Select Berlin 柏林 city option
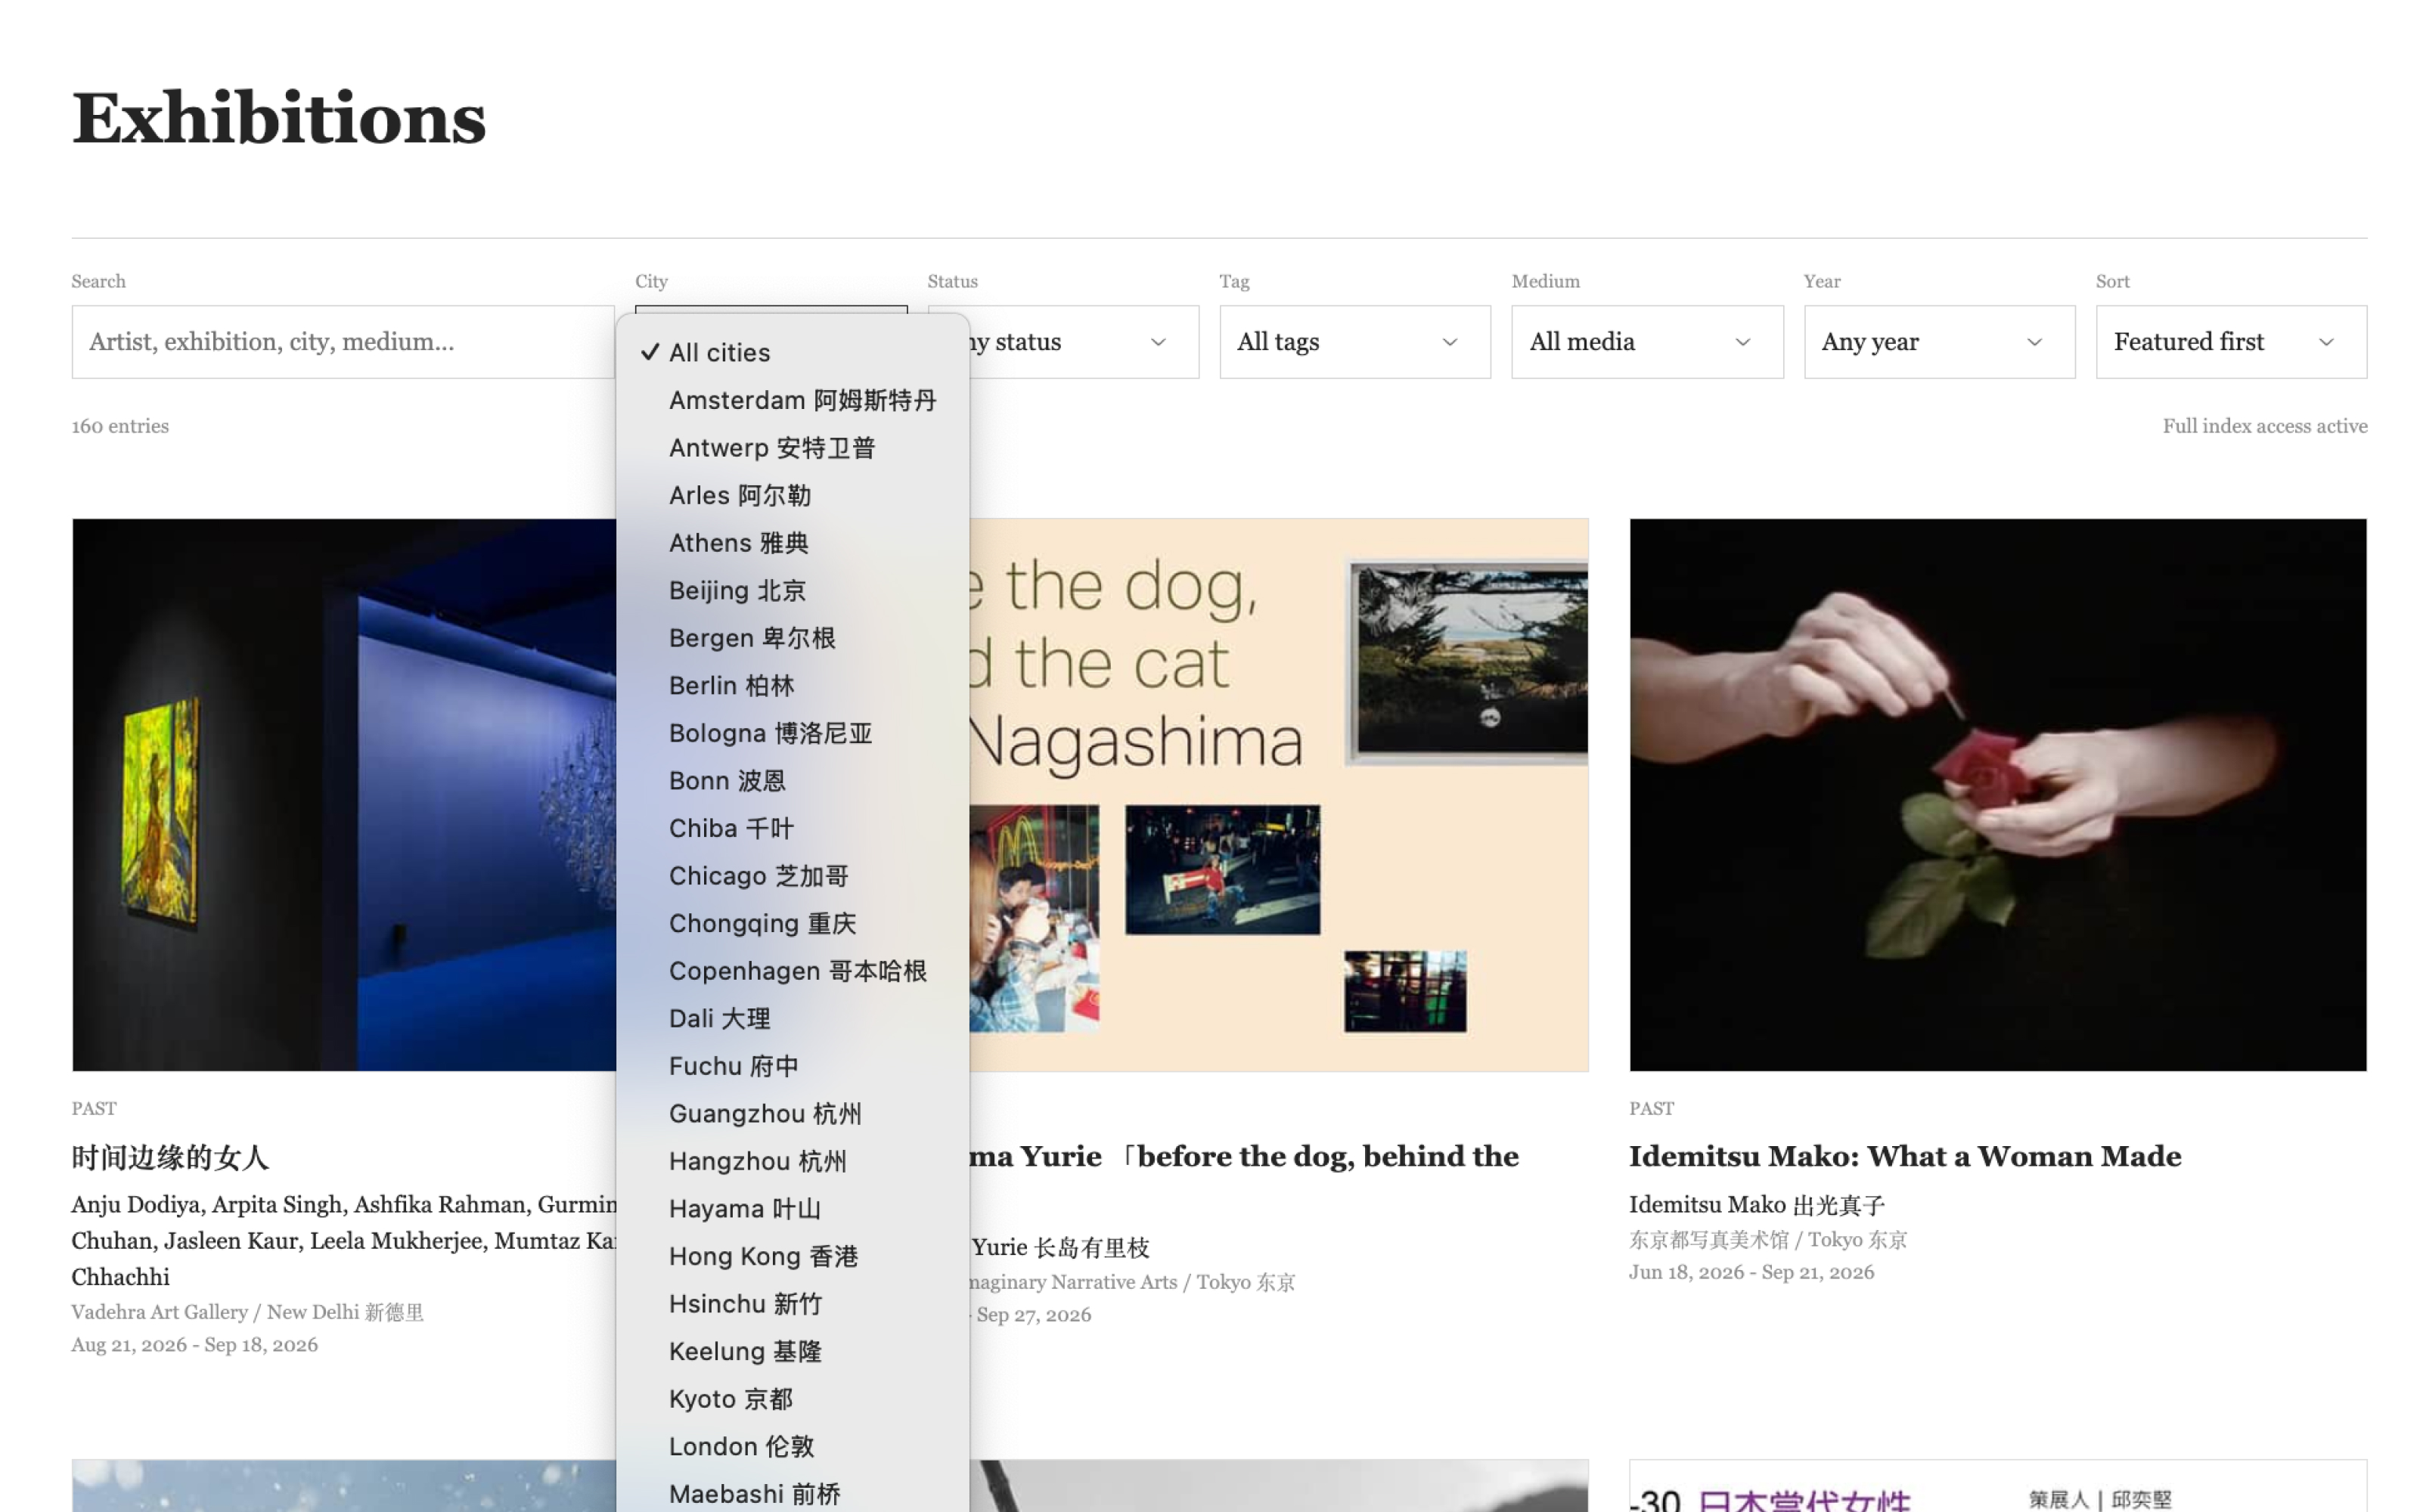This screenshot has width=2420, height=1512. (792, 685)
